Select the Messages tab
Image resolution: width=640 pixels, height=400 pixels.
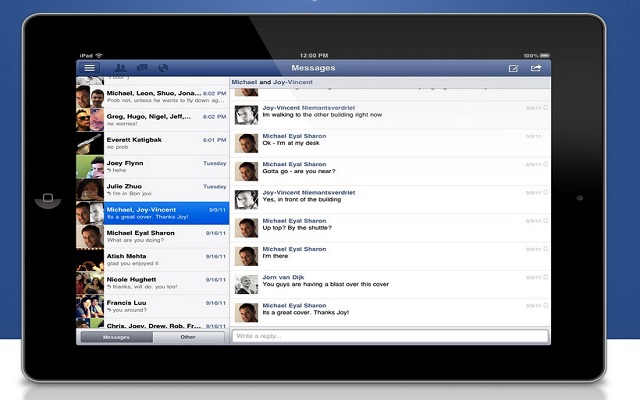pos(116,337)
